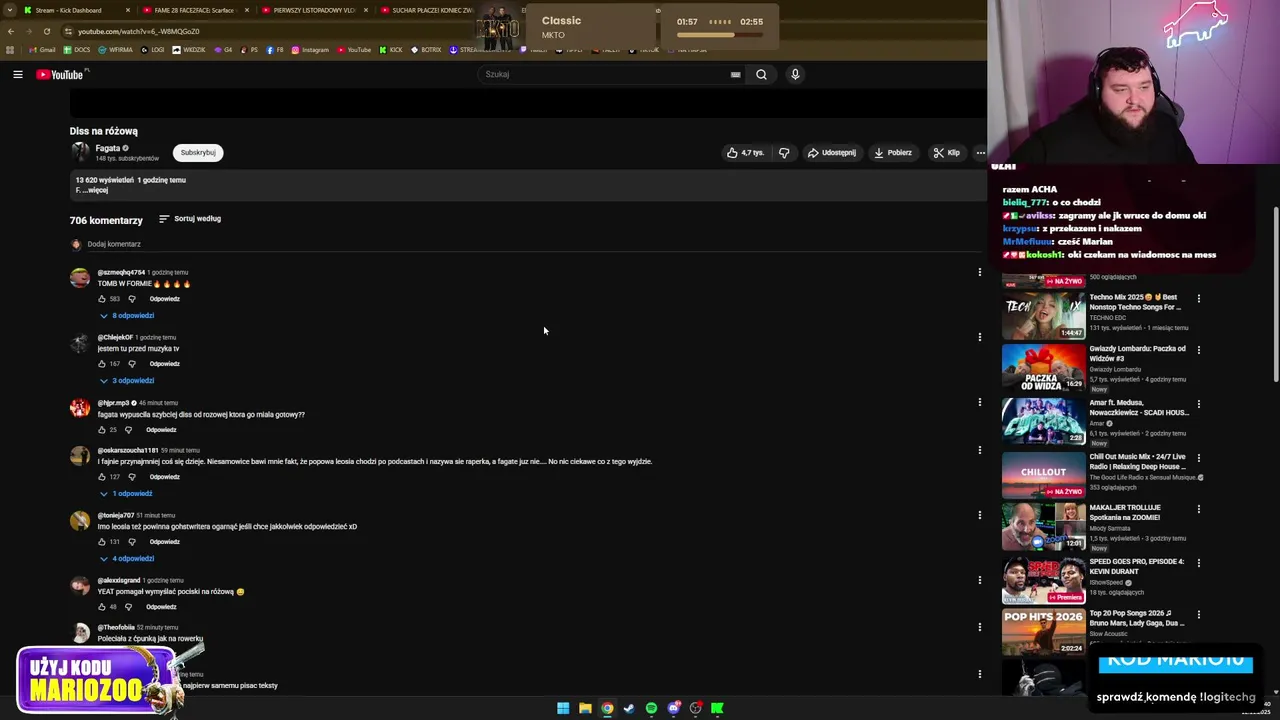Expand description with ...więcej
The width and height of the screenshot is (1280, 720).
96,190
